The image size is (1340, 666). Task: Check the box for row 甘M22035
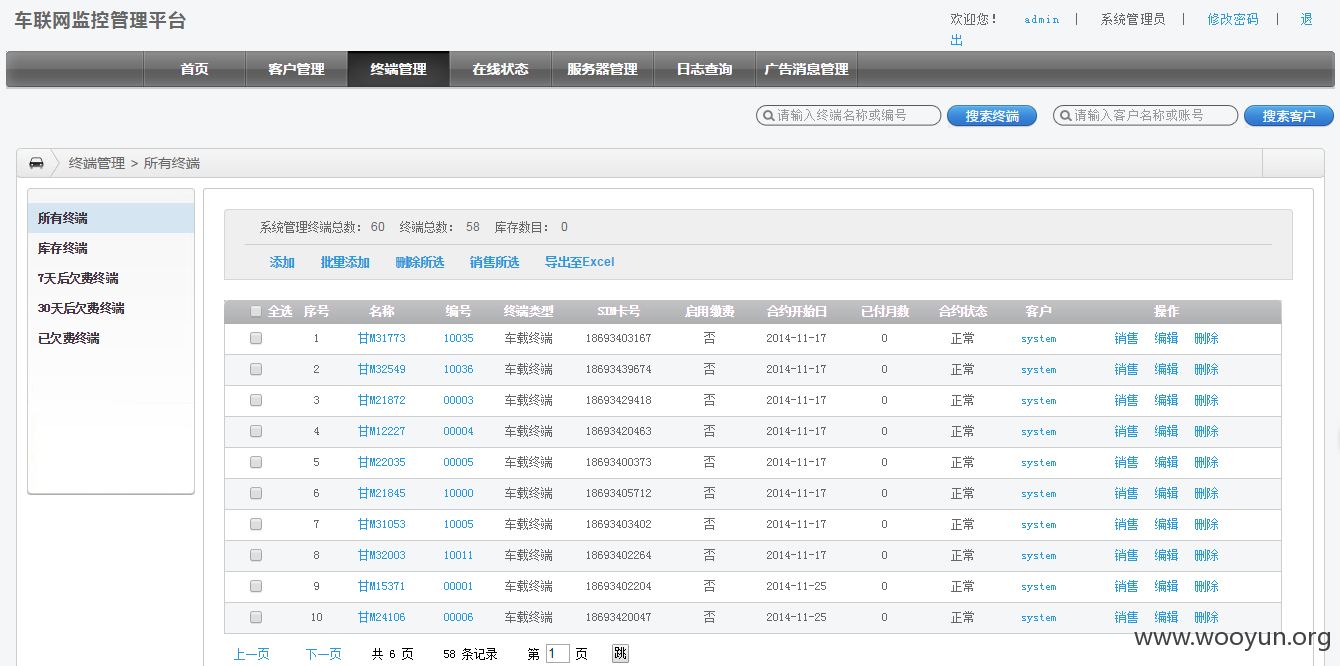pos(256,462)
